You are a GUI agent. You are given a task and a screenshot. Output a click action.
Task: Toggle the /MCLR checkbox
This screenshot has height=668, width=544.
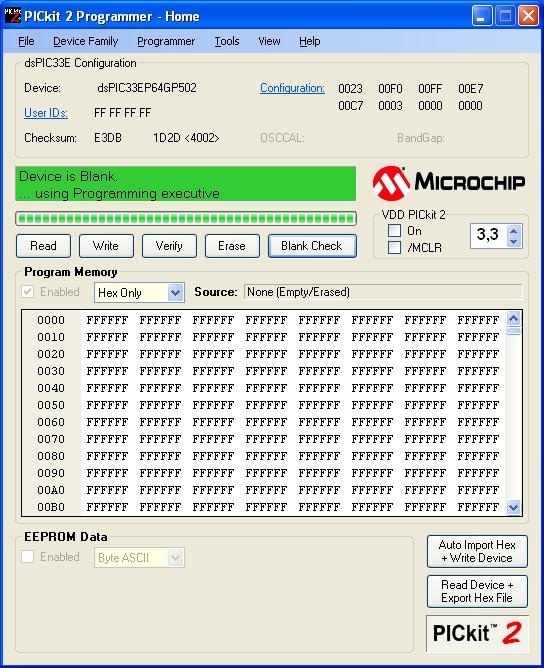[x=394, y=247]
